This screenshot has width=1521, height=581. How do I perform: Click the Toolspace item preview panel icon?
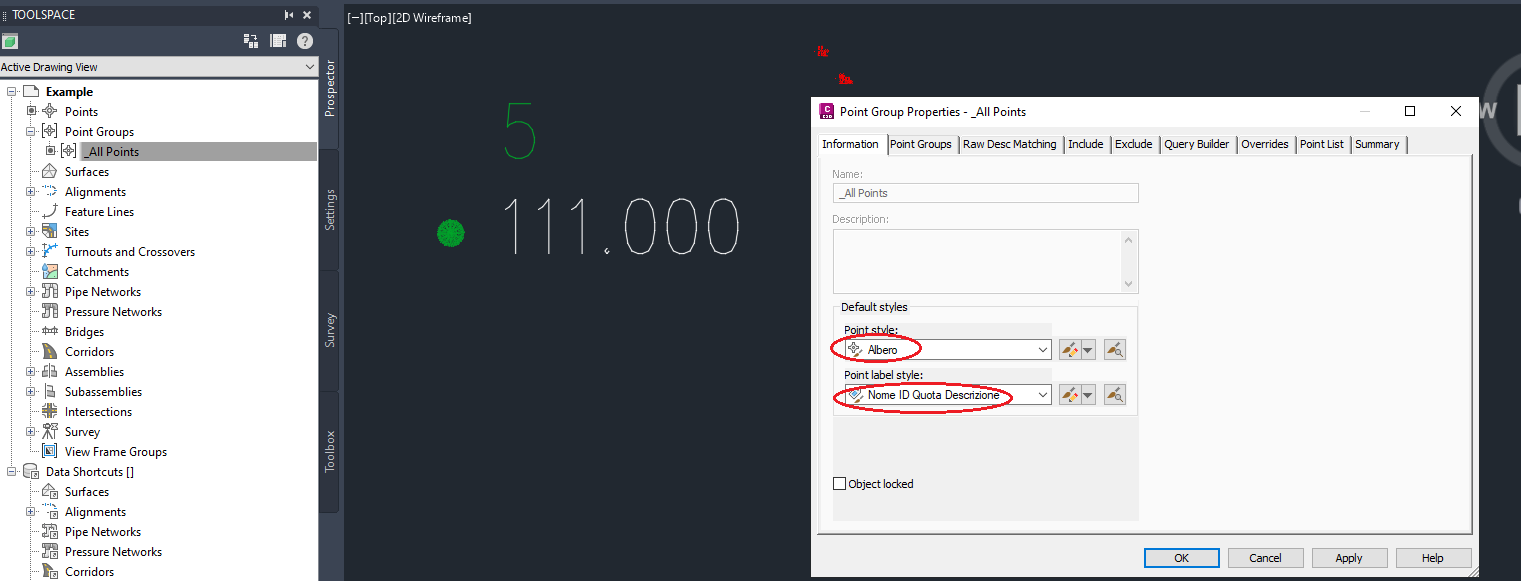point(278,41)
